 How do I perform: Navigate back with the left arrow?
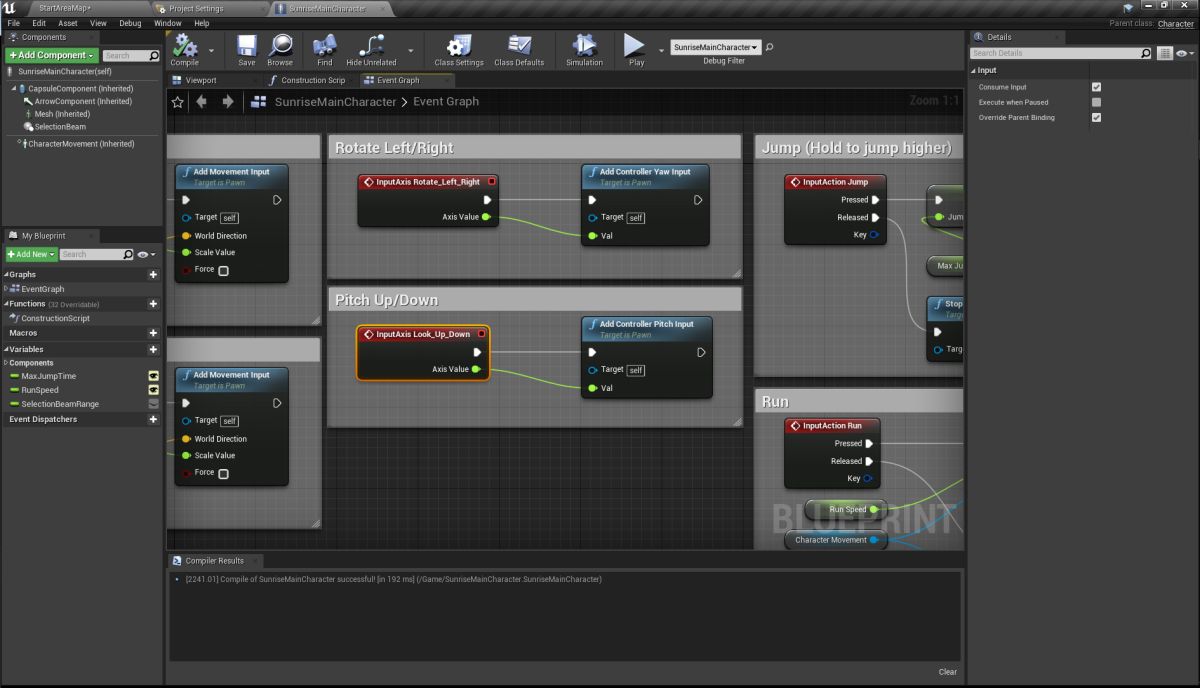202,102
